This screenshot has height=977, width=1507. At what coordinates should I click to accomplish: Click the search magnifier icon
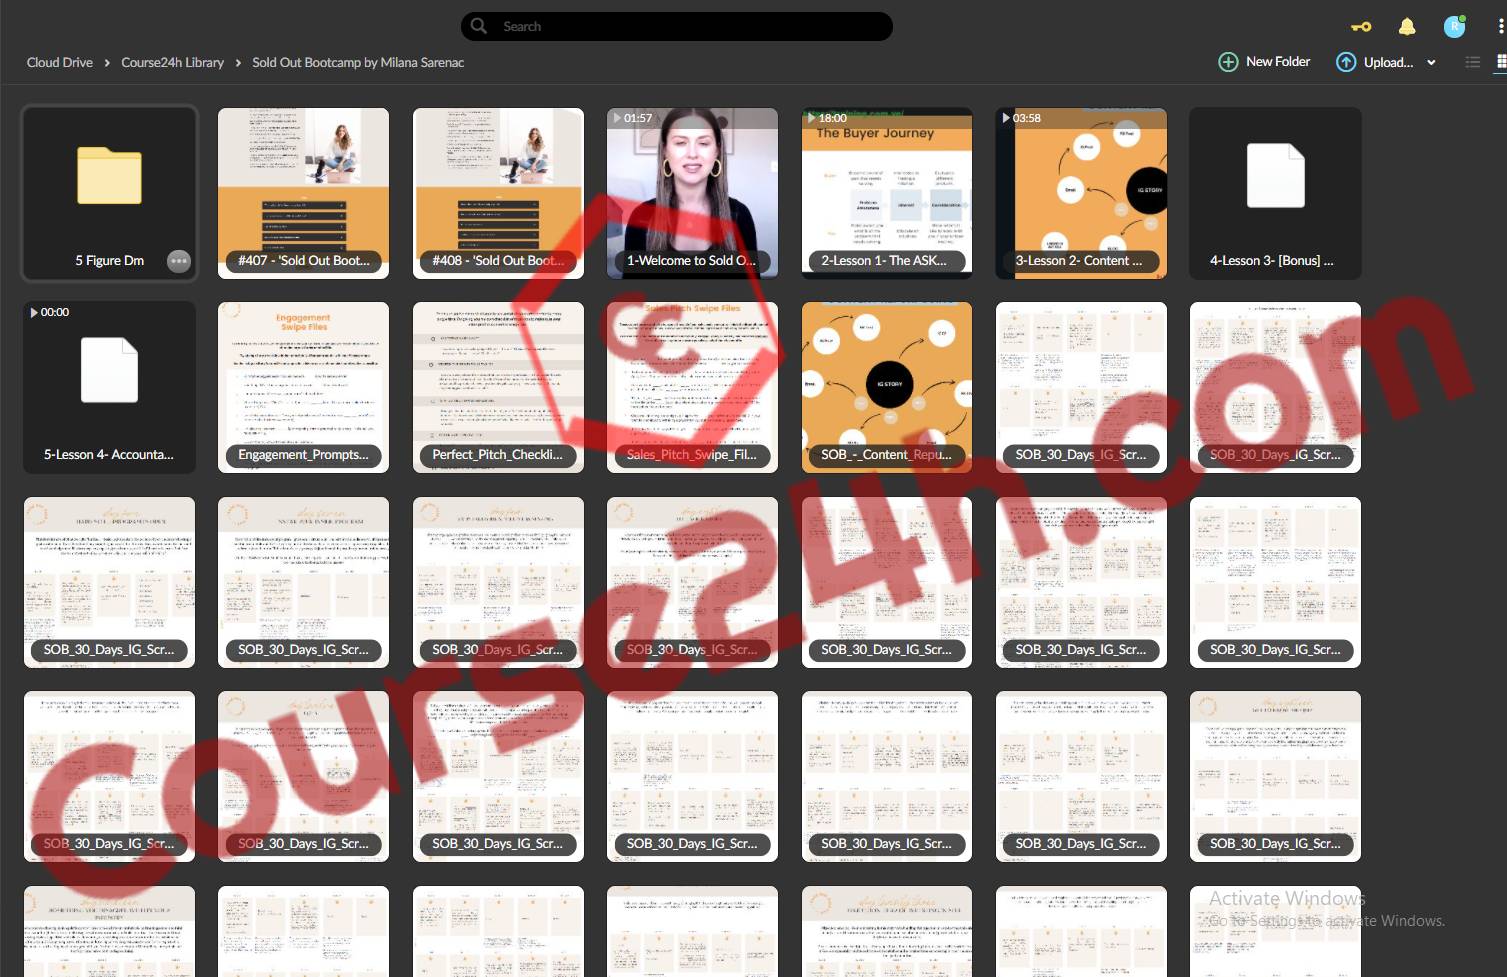coord(479,26)
